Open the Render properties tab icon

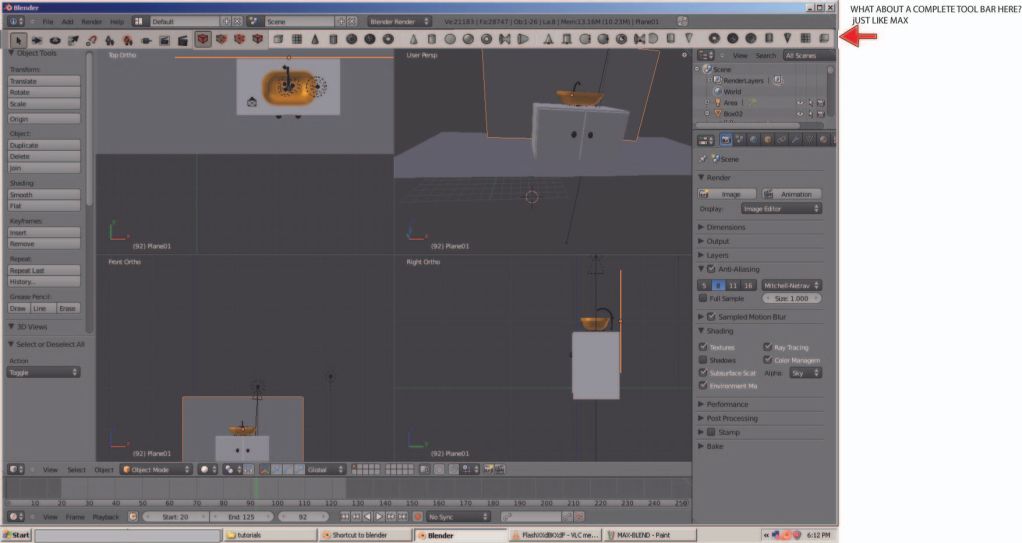click(726, 139)
